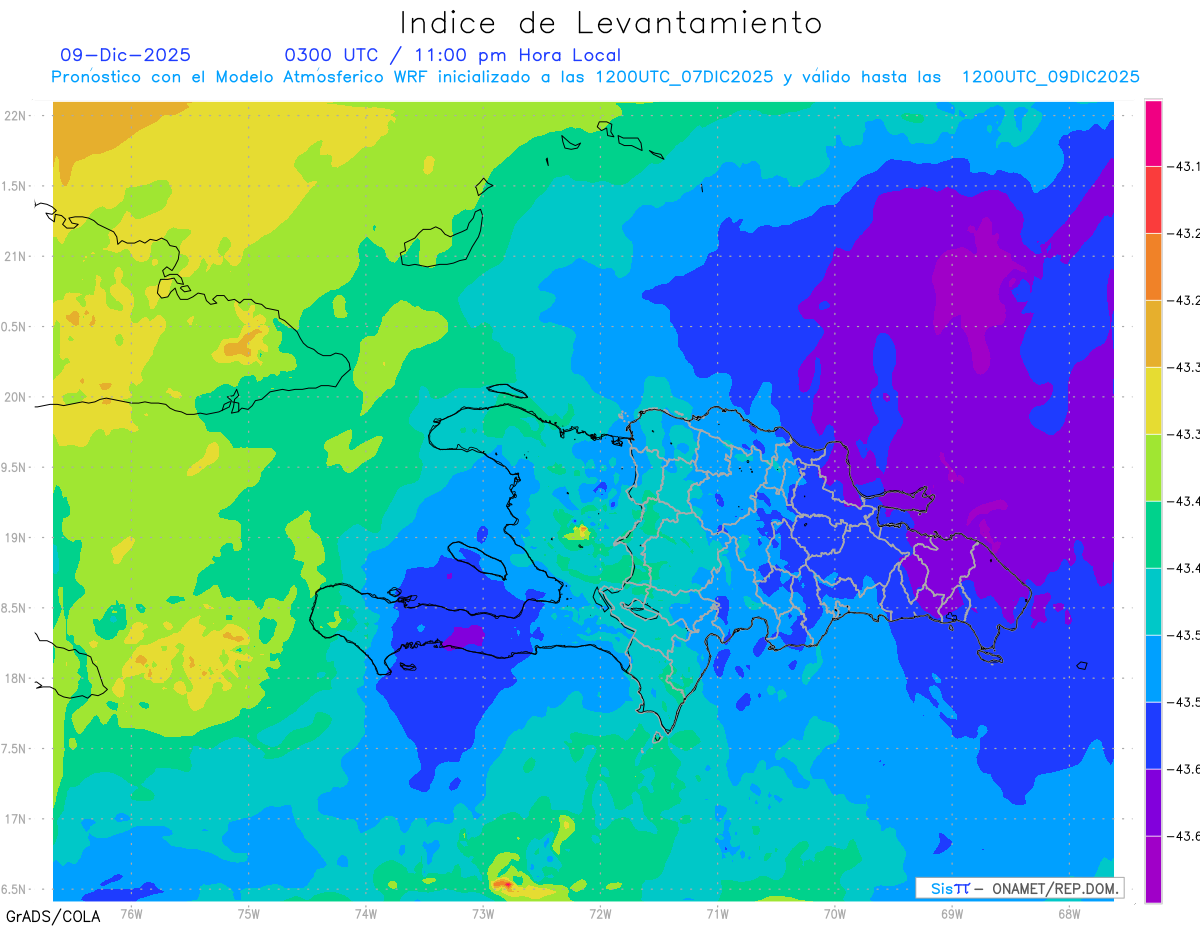1200x927 pixels.
Task: Click the 6.5N latitude label
Action: tap(16, 890)
